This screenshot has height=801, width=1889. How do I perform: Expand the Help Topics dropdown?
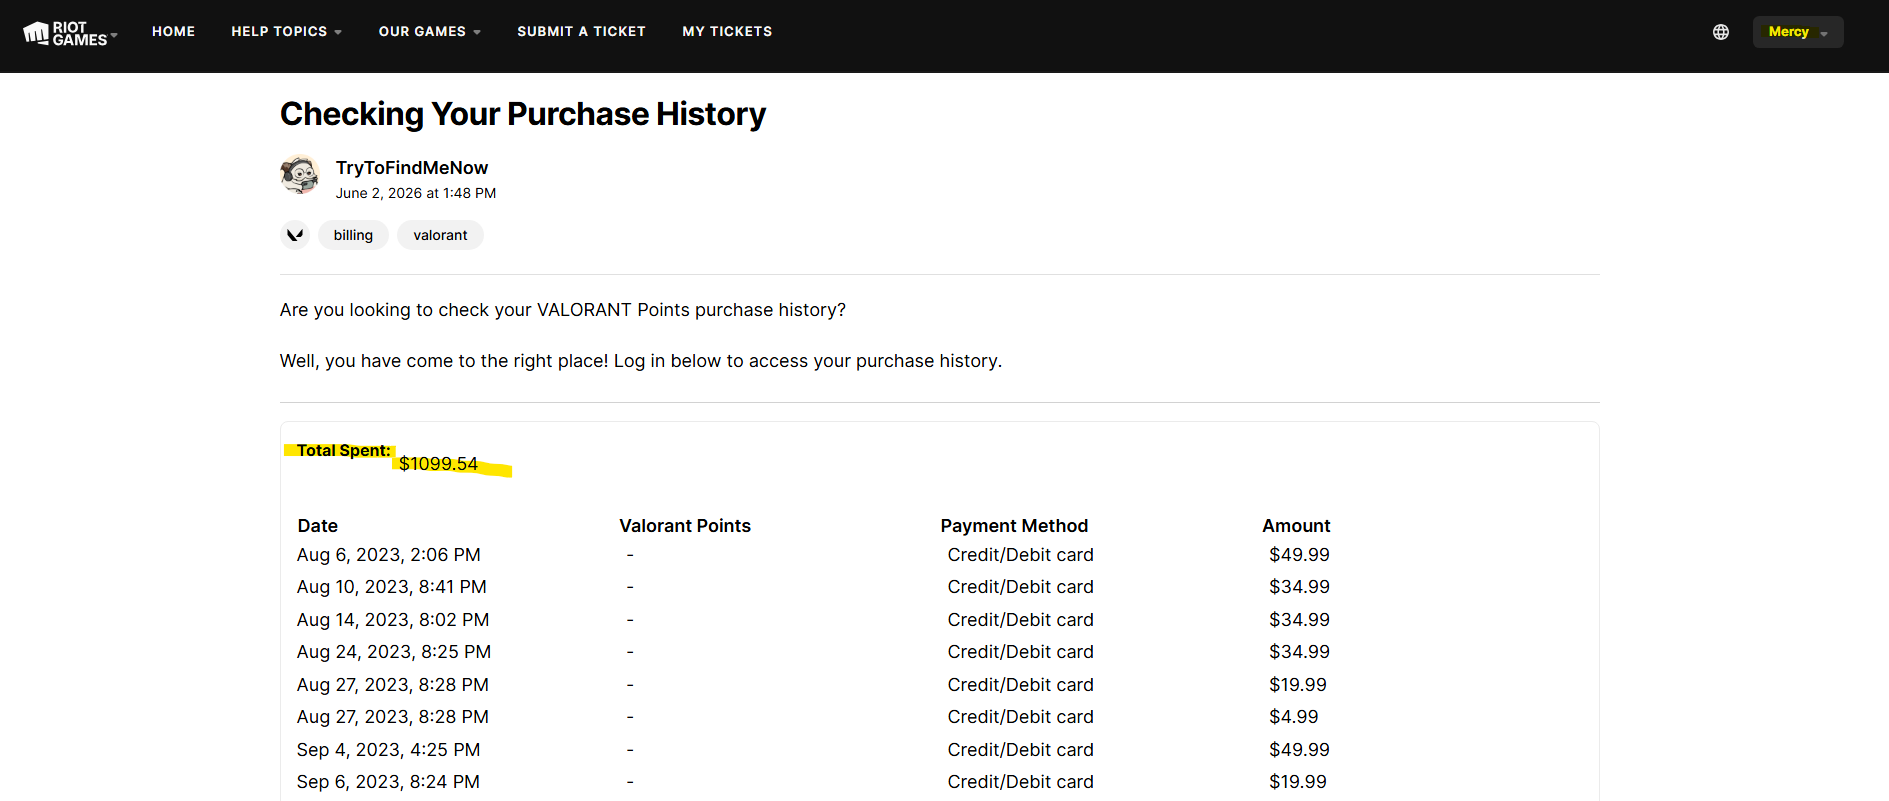click(286, 32)
